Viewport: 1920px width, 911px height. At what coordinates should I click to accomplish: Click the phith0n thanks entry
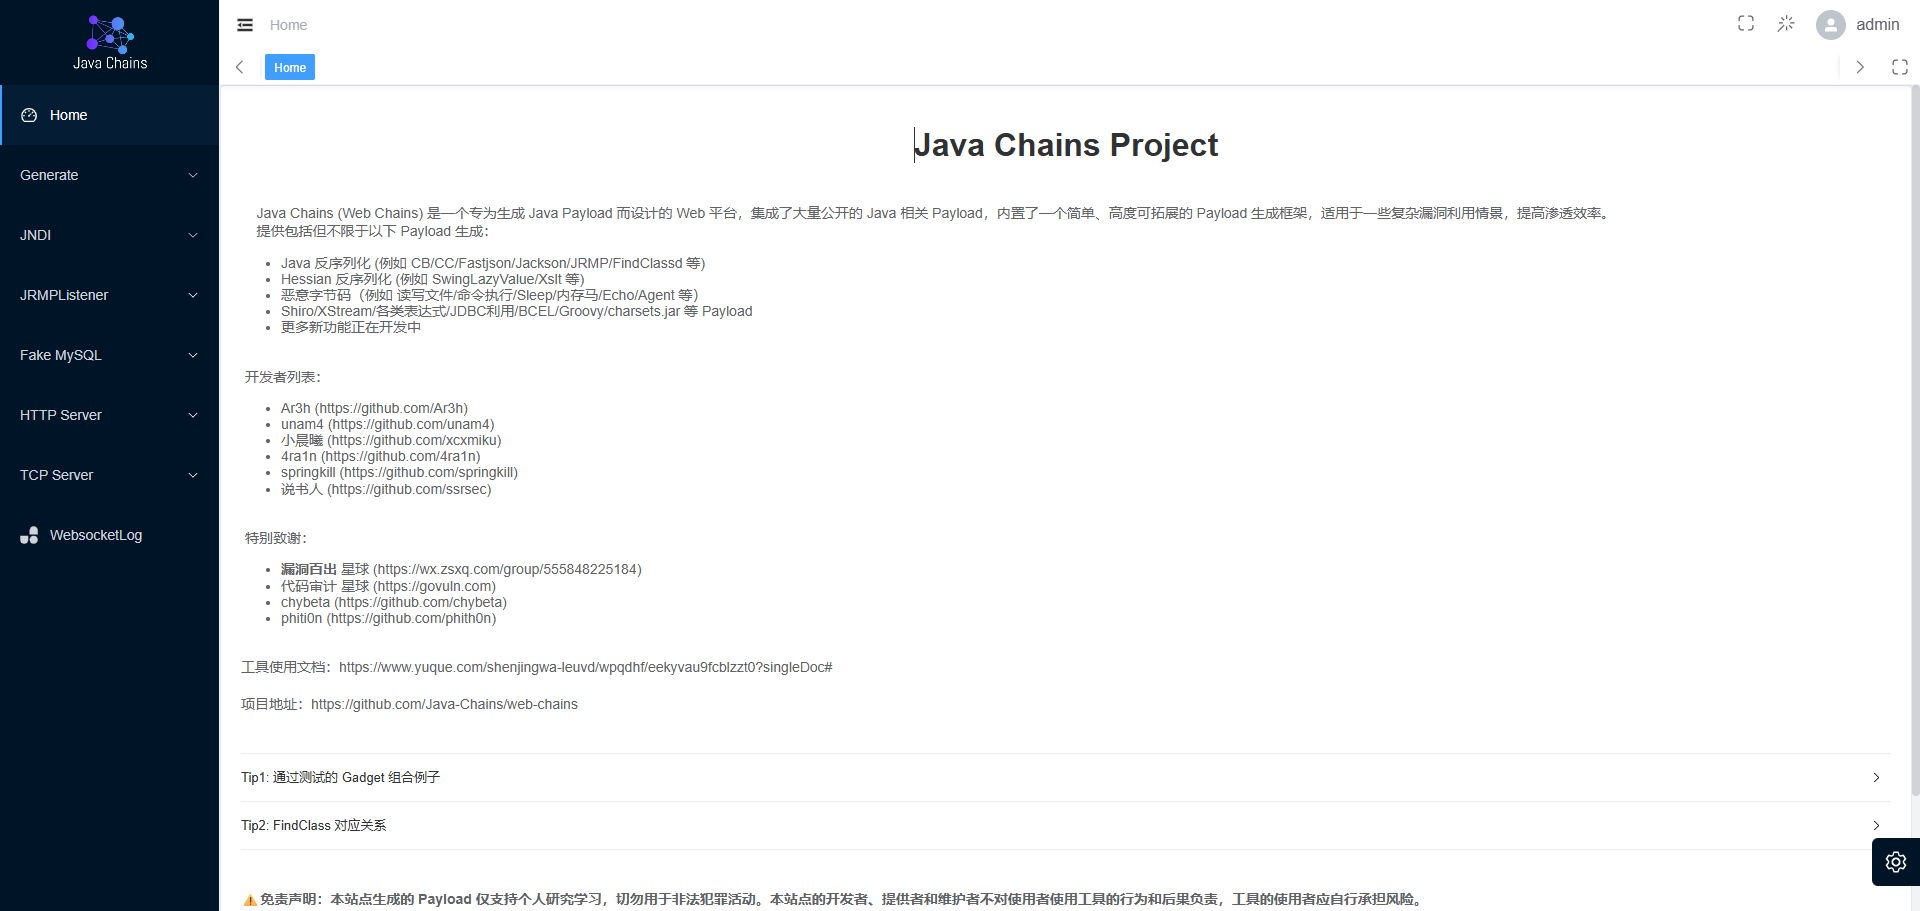[388, 618]
